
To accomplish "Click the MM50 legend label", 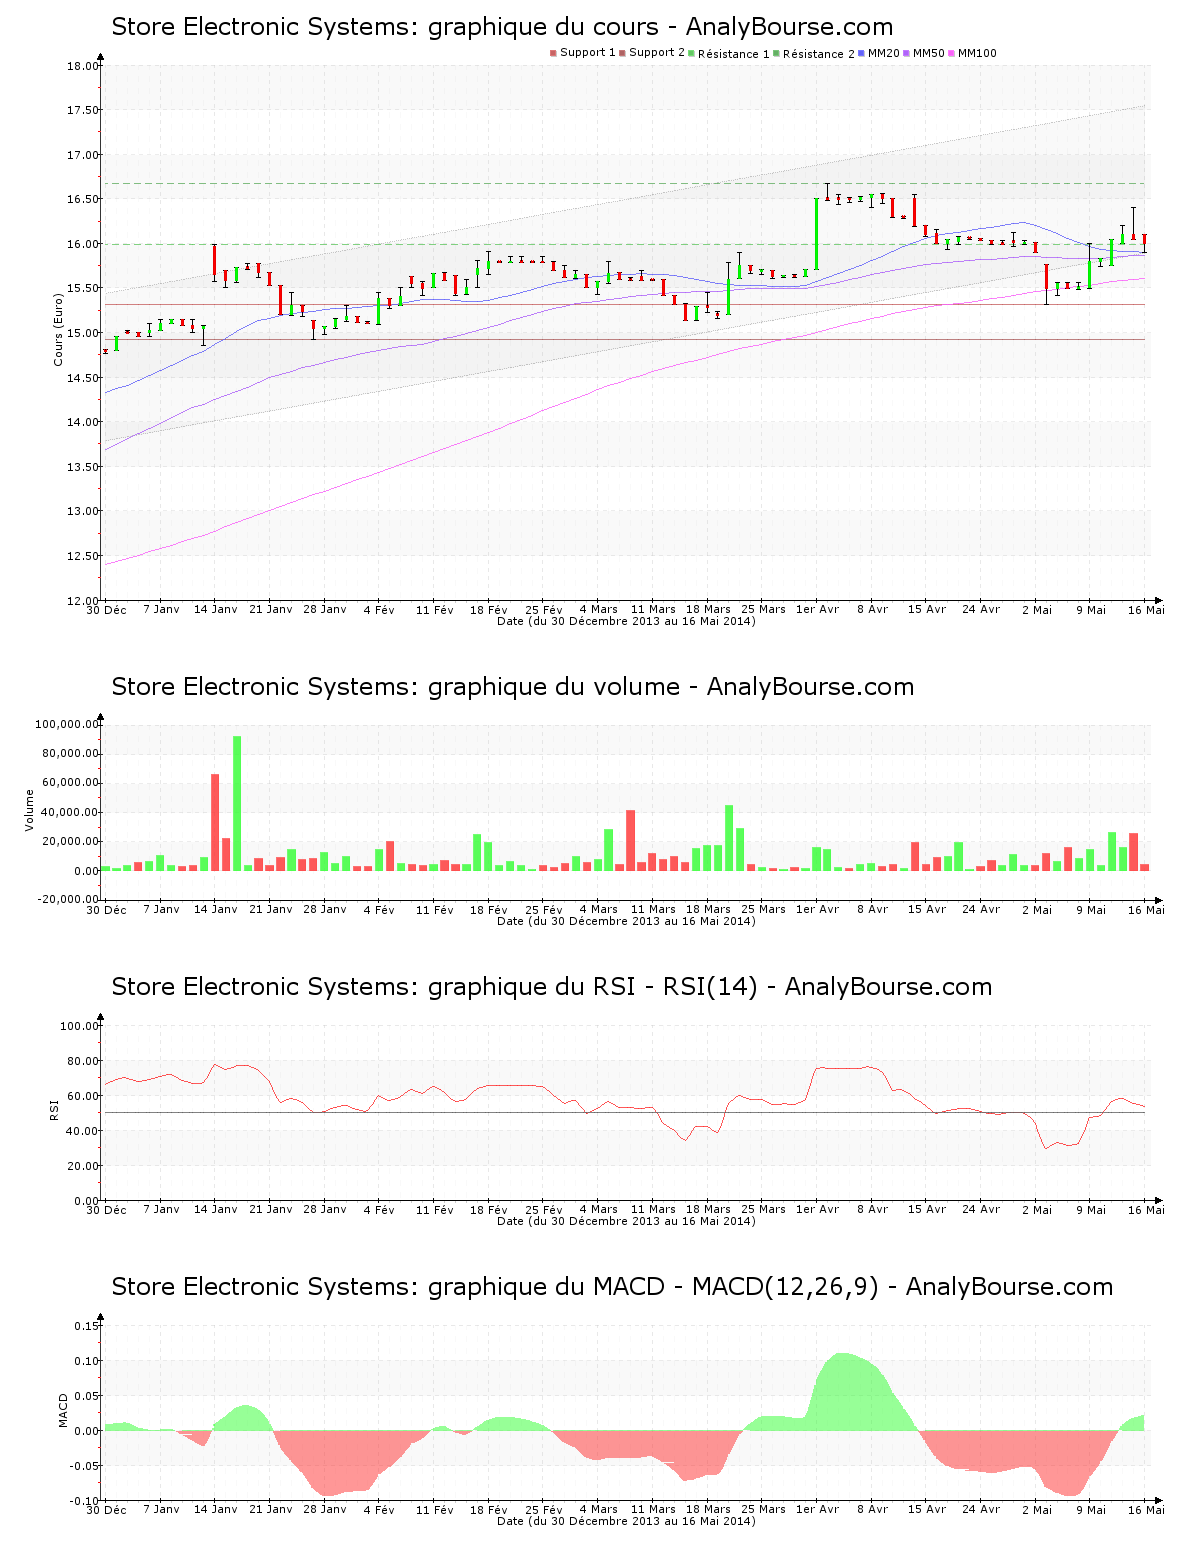I will [929, 53].
